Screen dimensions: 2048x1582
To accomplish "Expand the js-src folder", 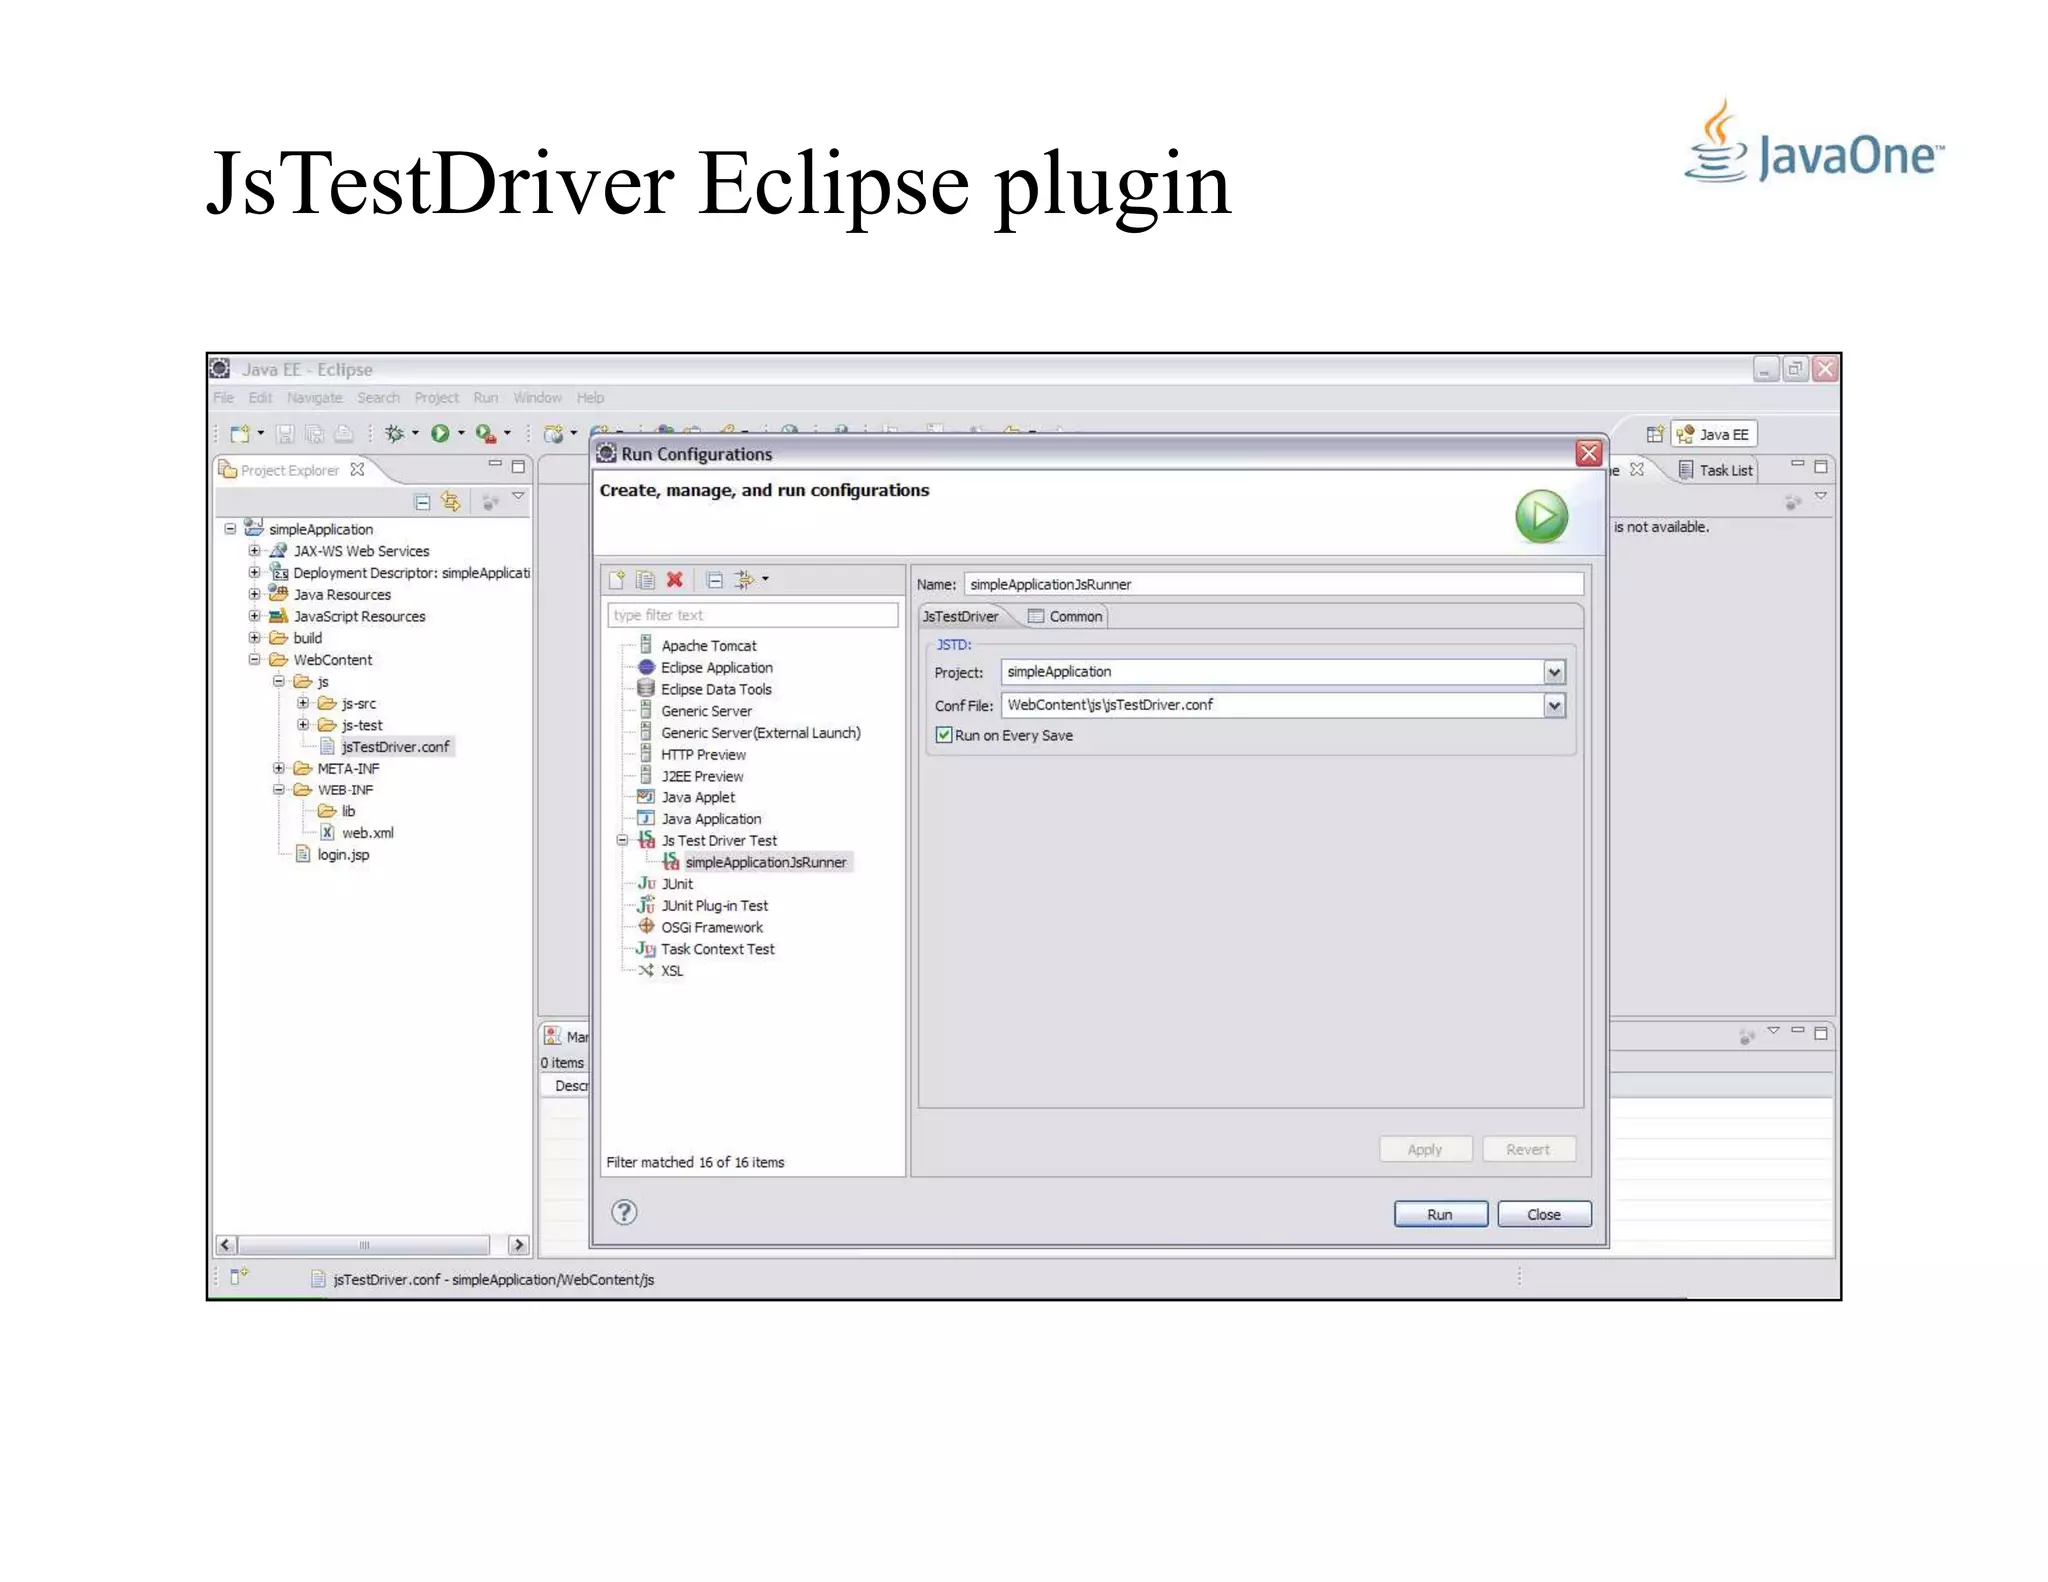I will [x=303, y=703].
